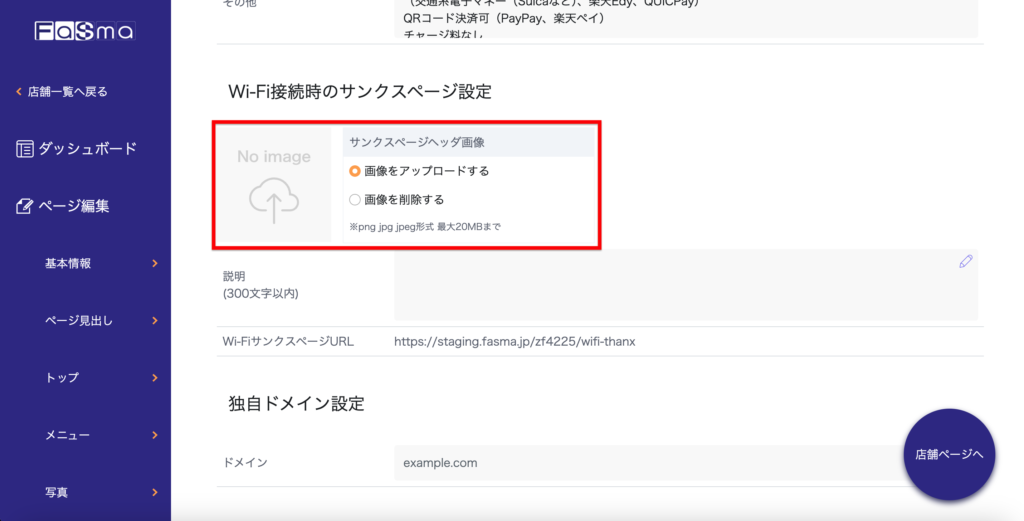Select 画像を削除する radio button

coord(355,199)
